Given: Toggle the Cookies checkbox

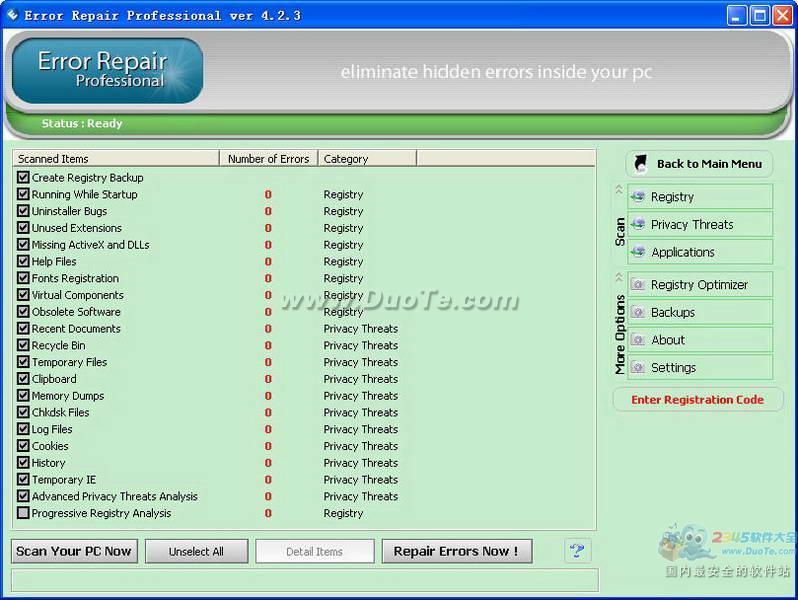Looking at the screenshot, I should pos(23,445).
